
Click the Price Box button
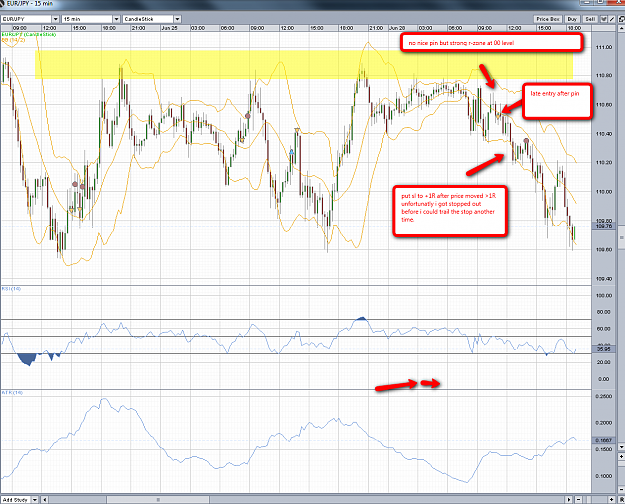pos(548,19)
